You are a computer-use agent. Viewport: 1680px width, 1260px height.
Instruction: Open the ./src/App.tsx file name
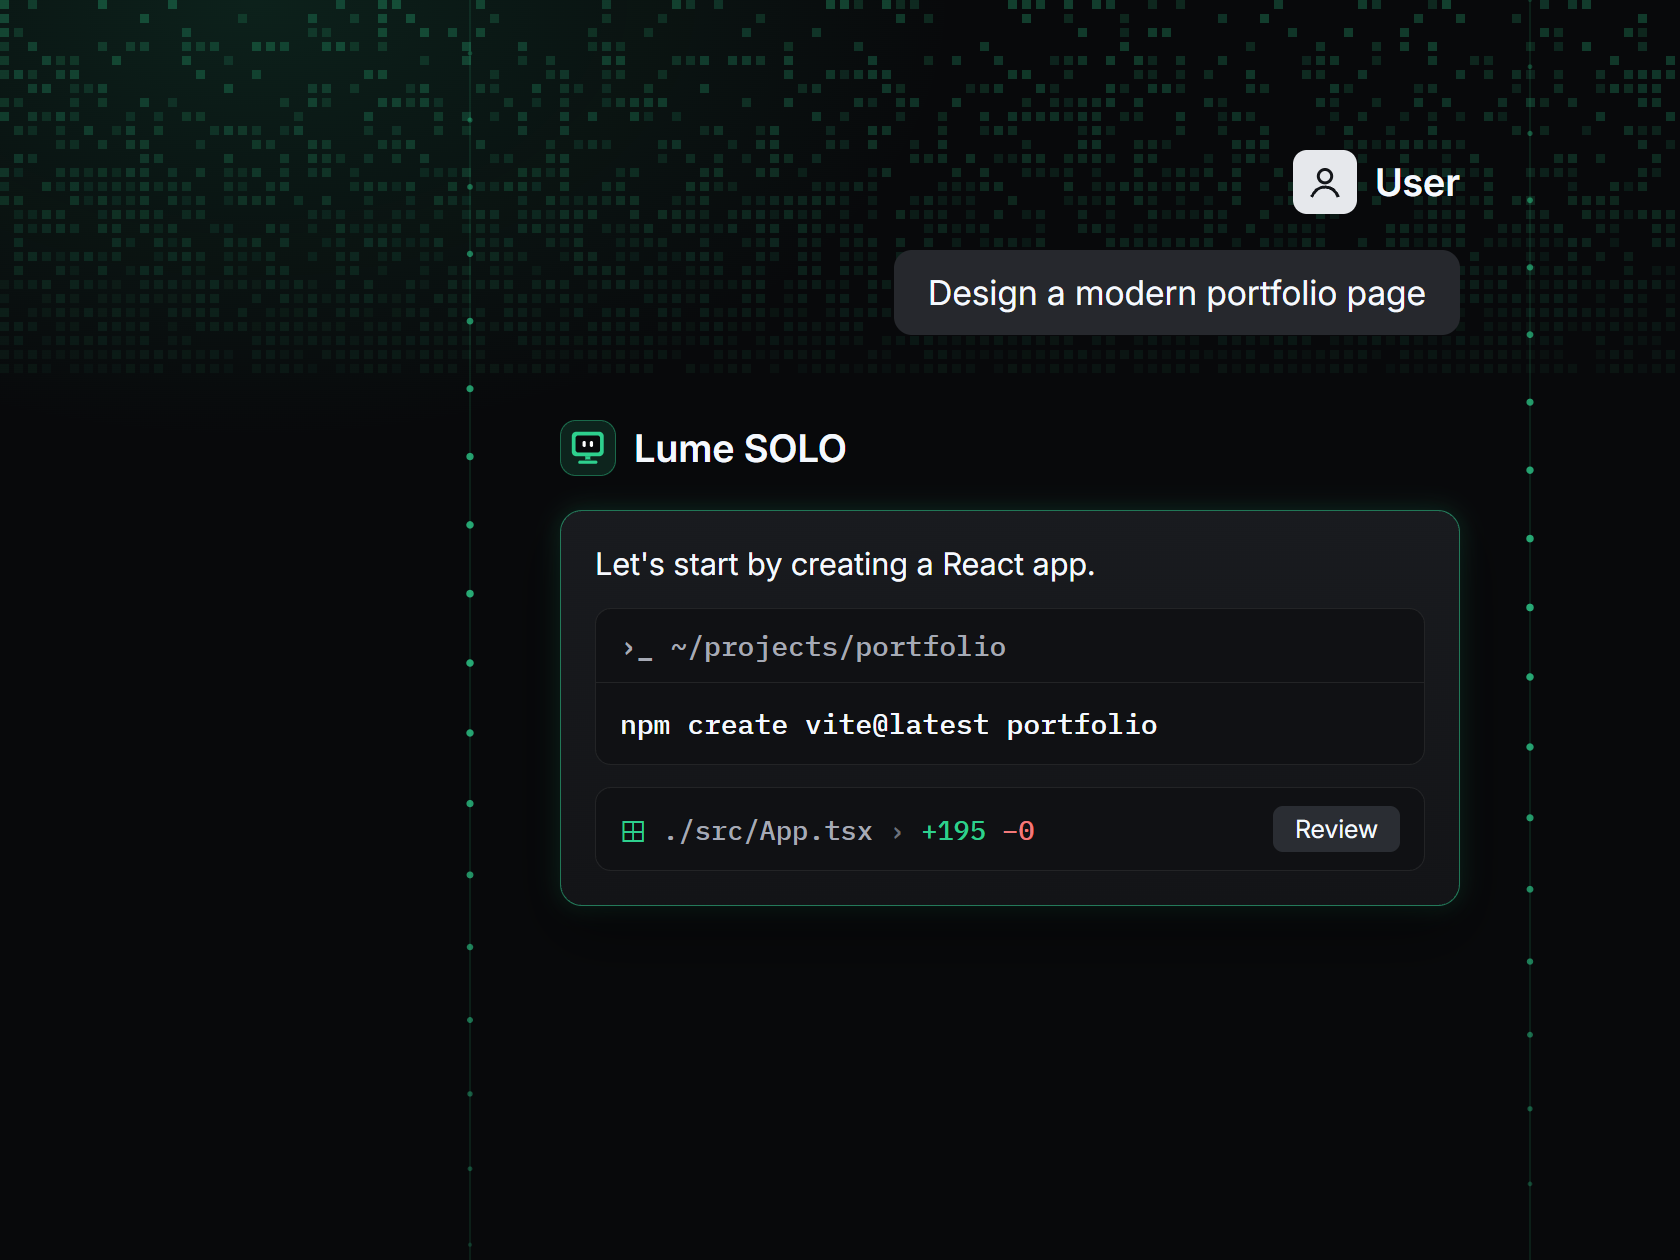[768, 831]
